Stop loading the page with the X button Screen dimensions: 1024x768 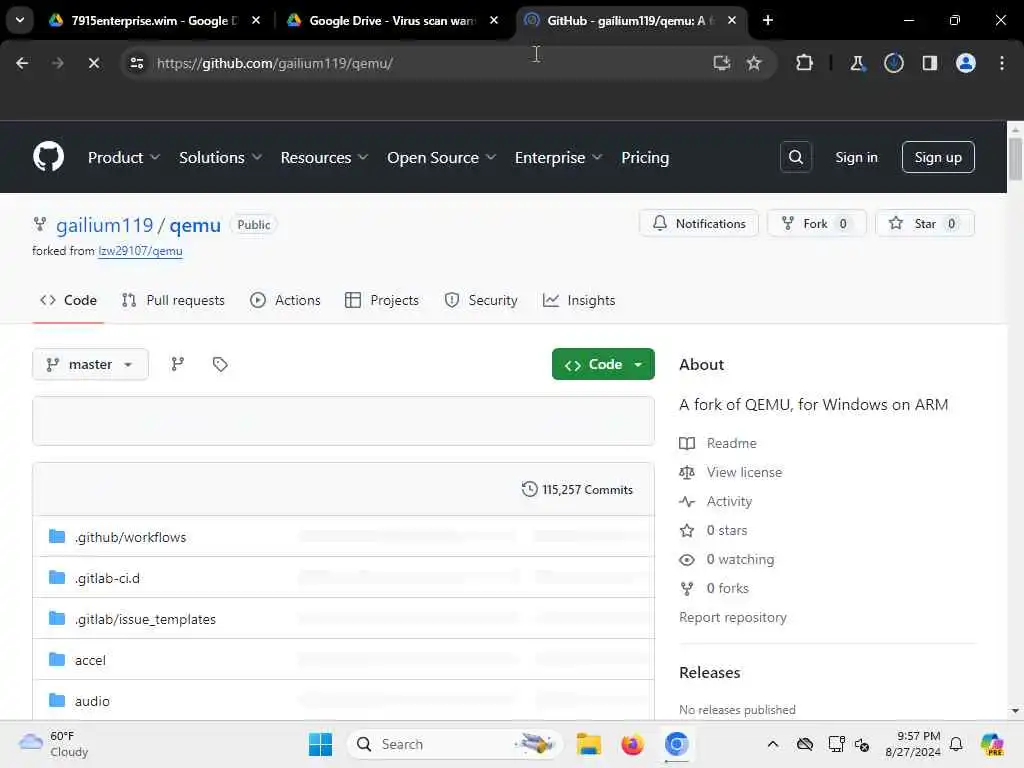click(x=93, y=63)
